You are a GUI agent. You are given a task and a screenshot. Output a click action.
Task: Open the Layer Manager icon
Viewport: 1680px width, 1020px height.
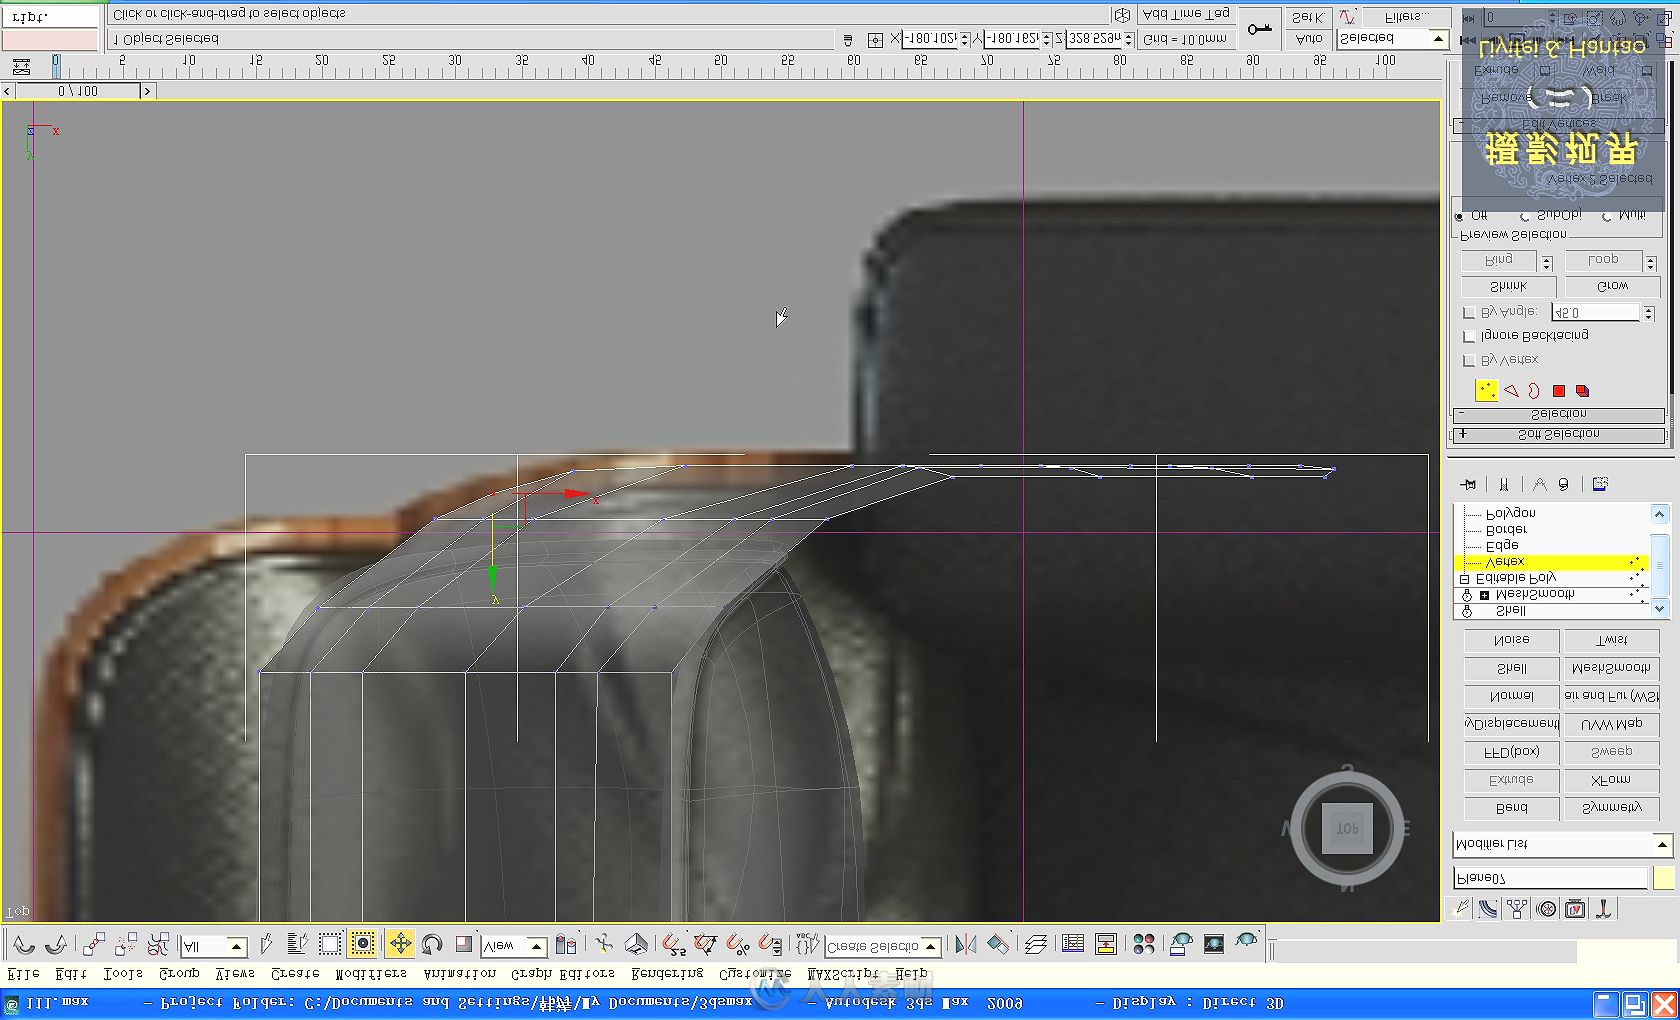(x=1036, y=944)
